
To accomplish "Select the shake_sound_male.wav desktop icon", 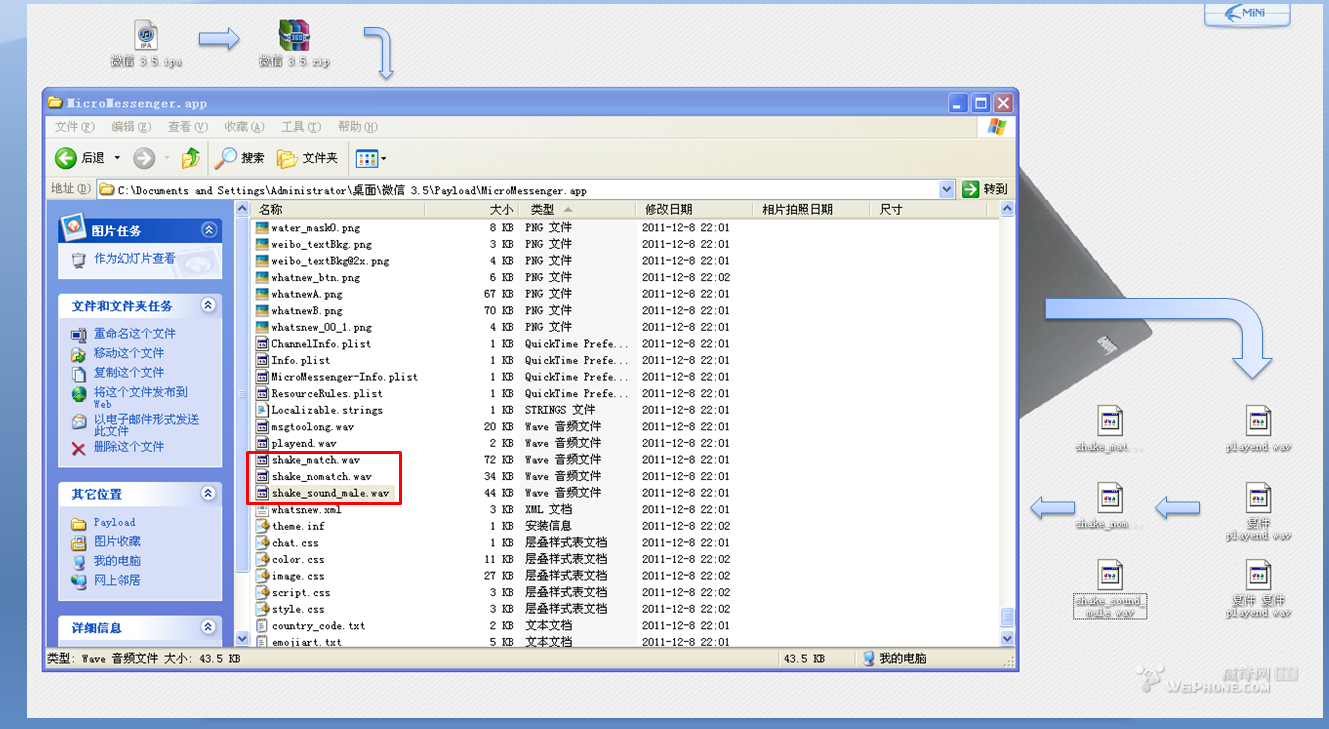I will [x=1110, y=588].
